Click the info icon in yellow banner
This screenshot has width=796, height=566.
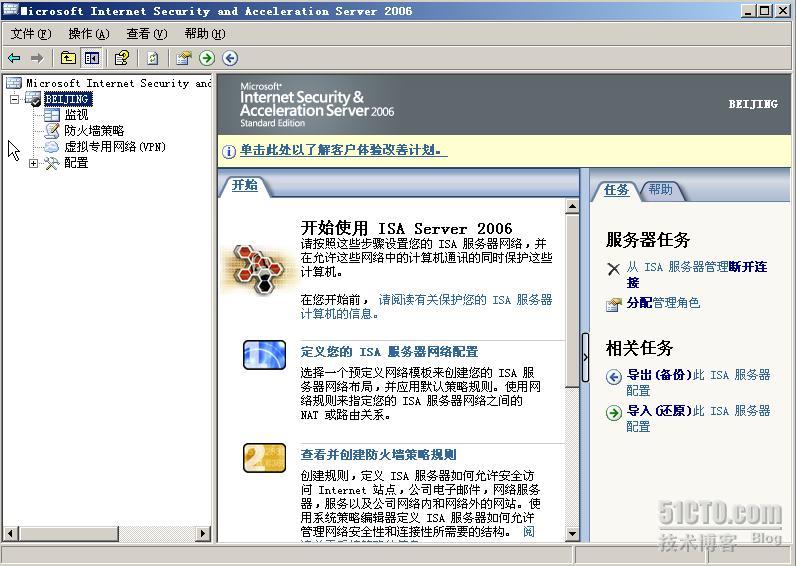[229, 151]
